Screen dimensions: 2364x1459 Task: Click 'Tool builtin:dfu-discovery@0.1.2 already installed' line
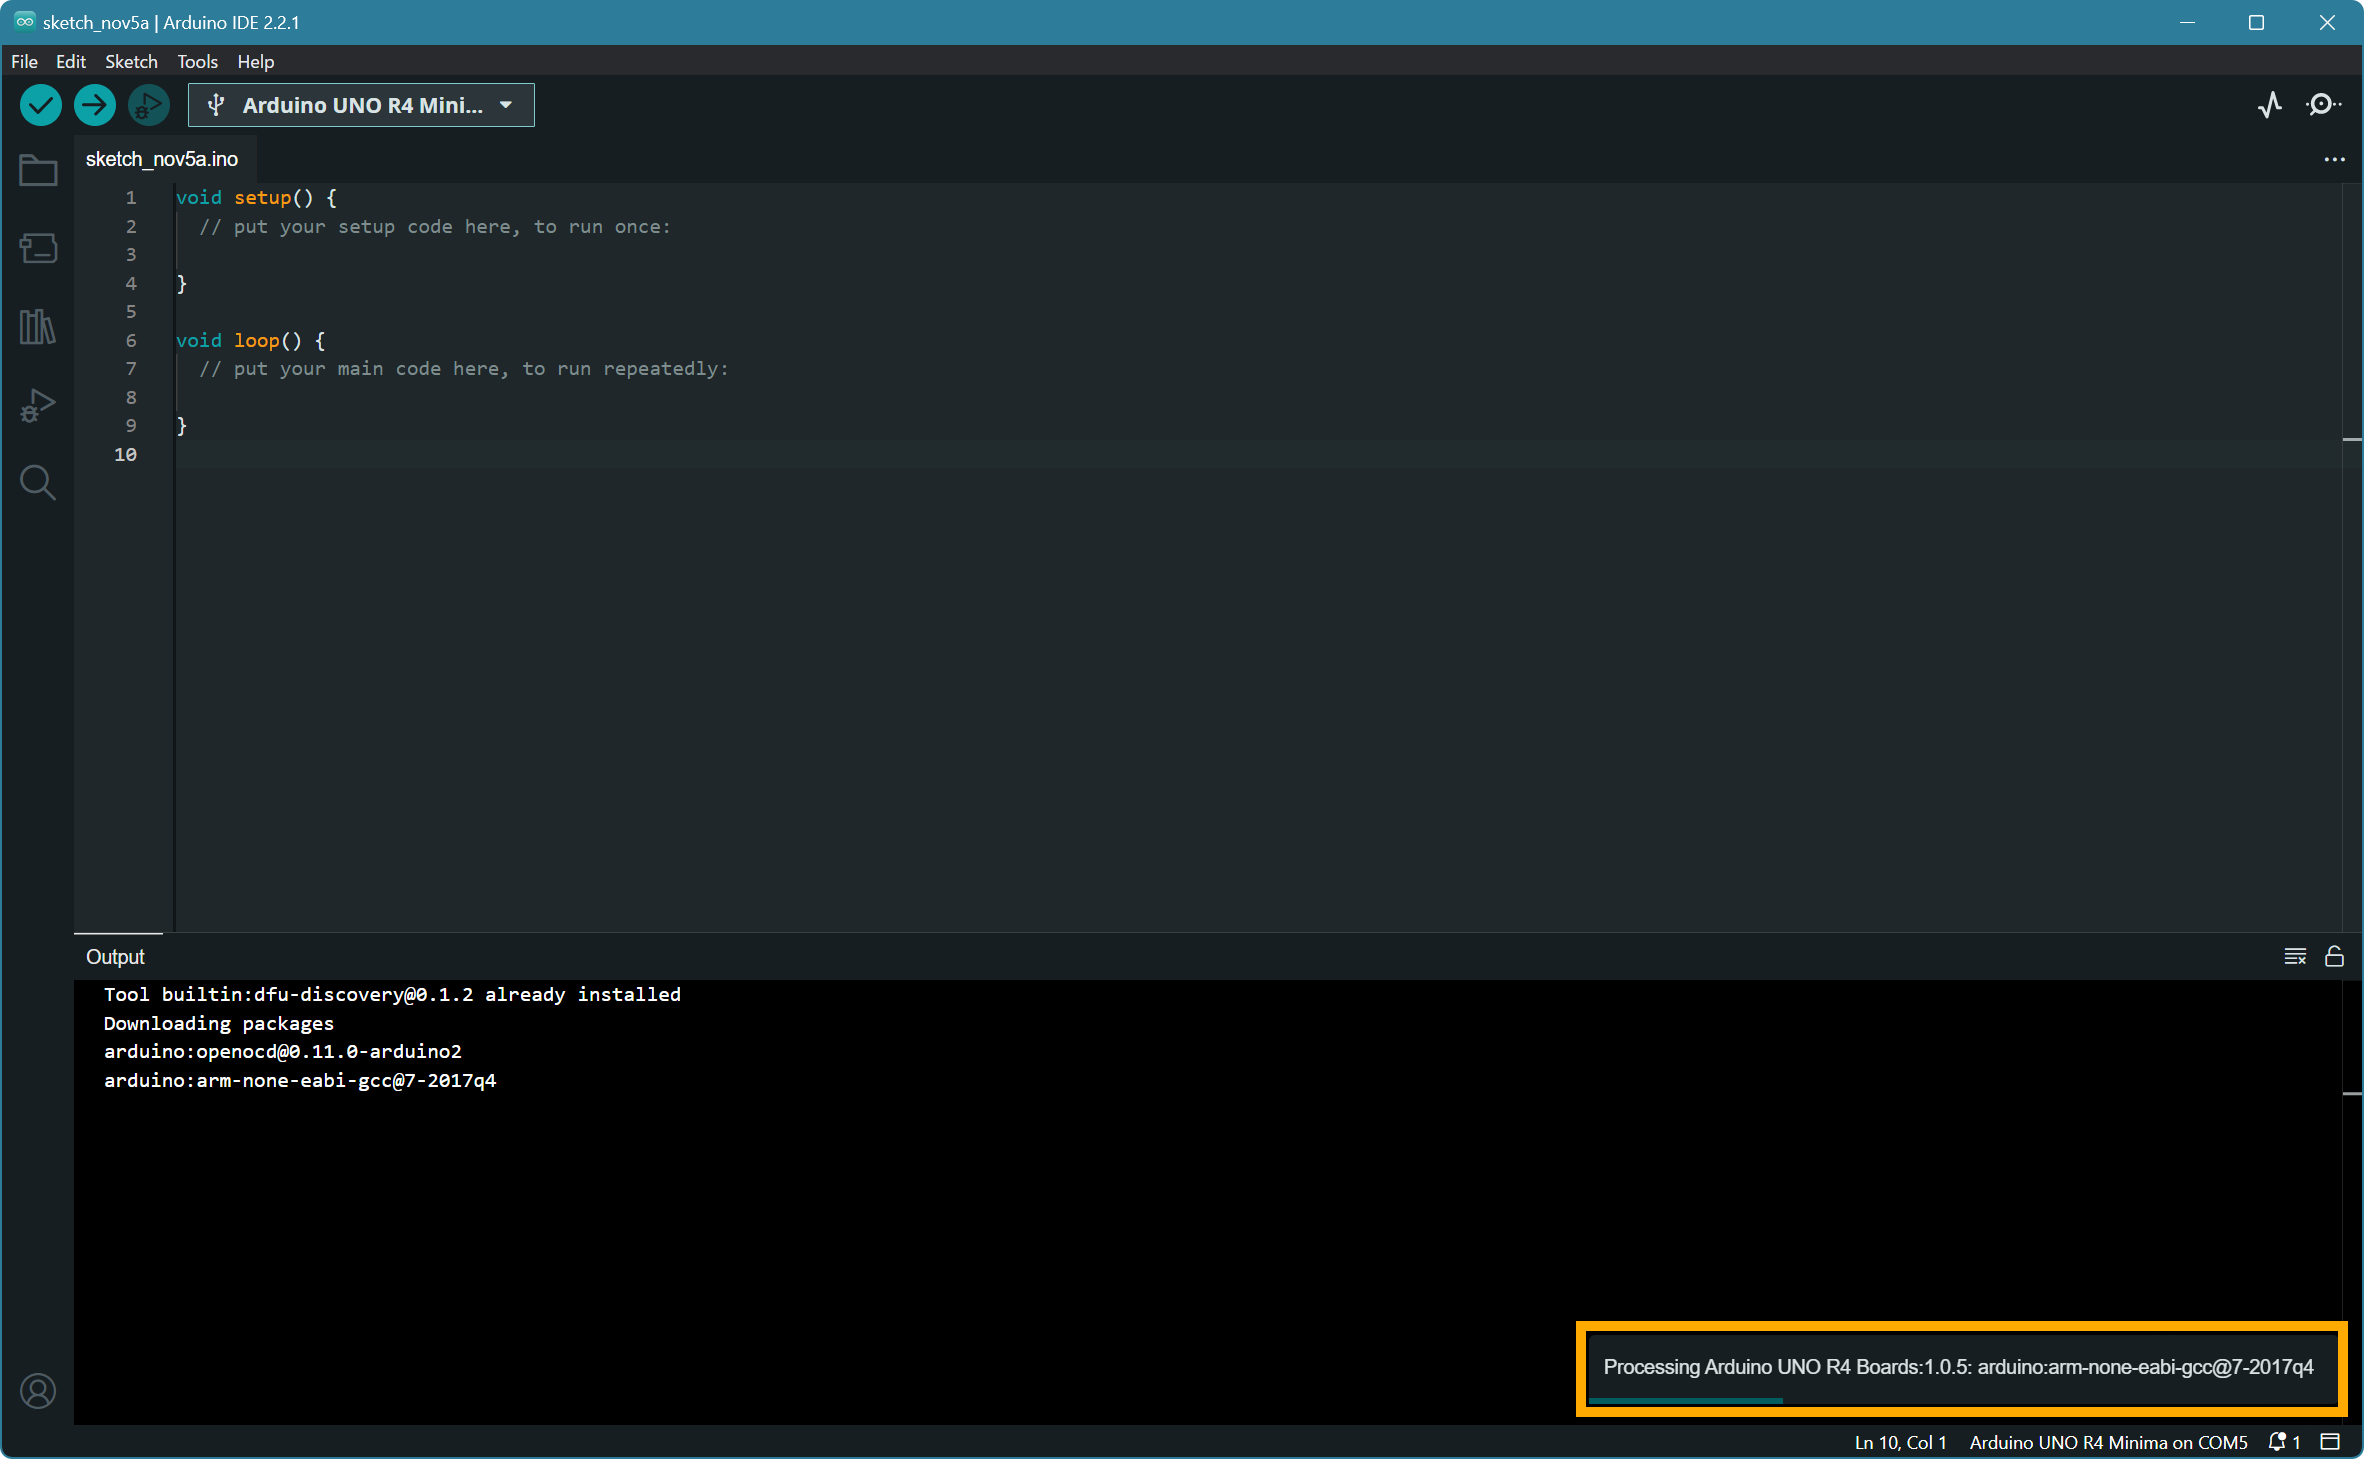(392, 994)
